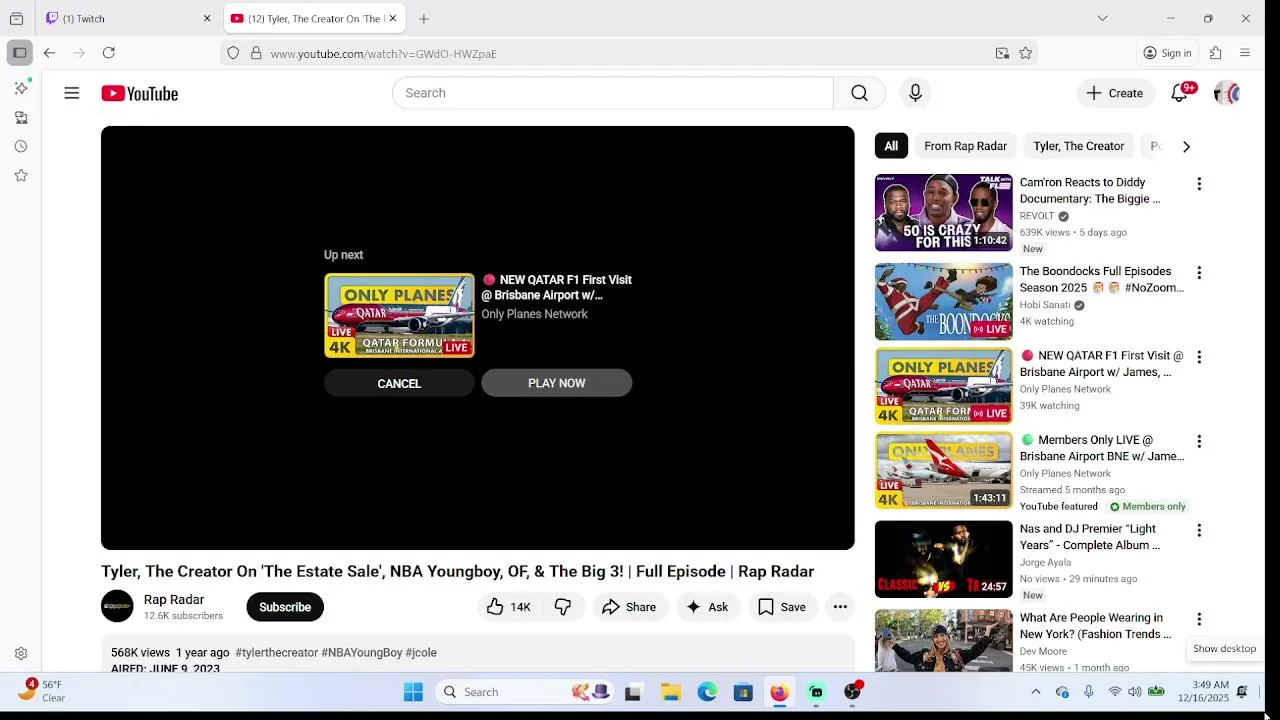Close the Tyler, The Creator YouTube tab
Viewport: 1280px width, 720px height.
[x=393, y=18]
